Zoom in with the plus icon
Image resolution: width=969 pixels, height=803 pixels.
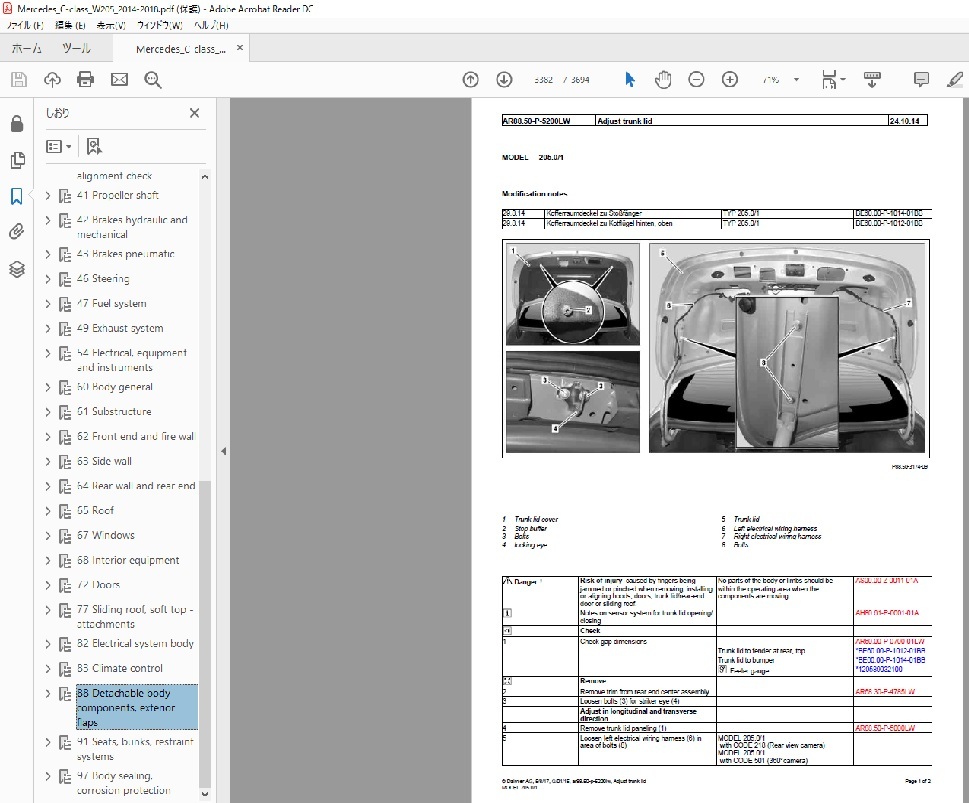[x=730, y=79]
